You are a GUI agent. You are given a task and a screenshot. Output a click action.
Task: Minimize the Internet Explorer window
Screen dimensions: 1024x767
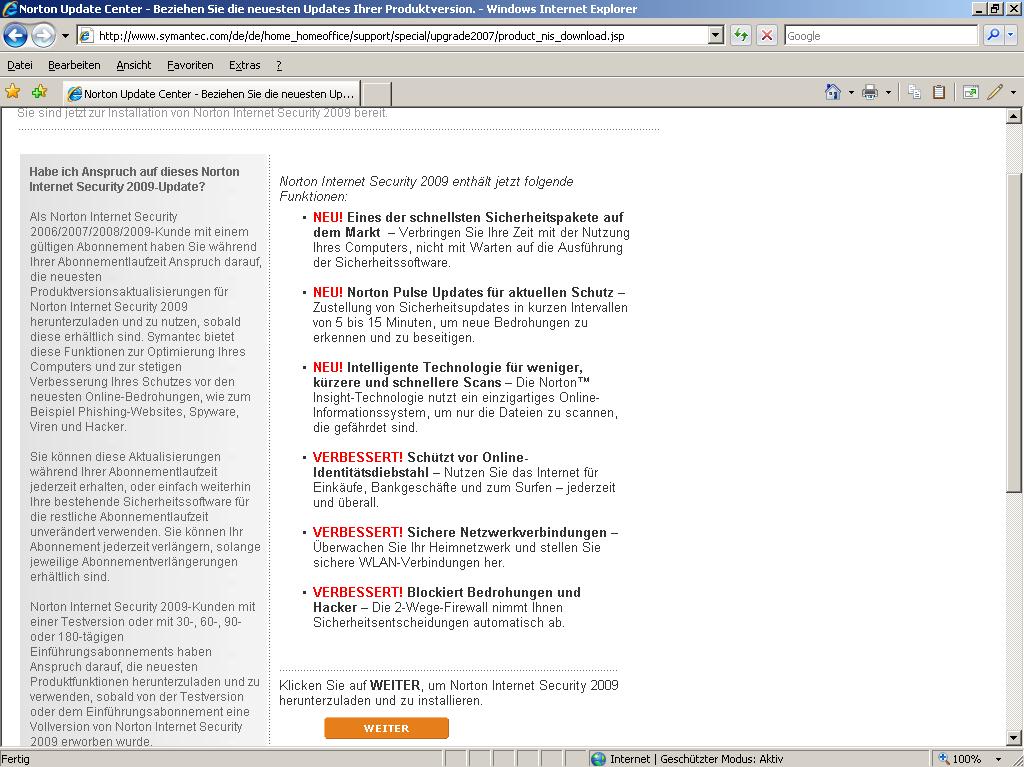[980, 8]
